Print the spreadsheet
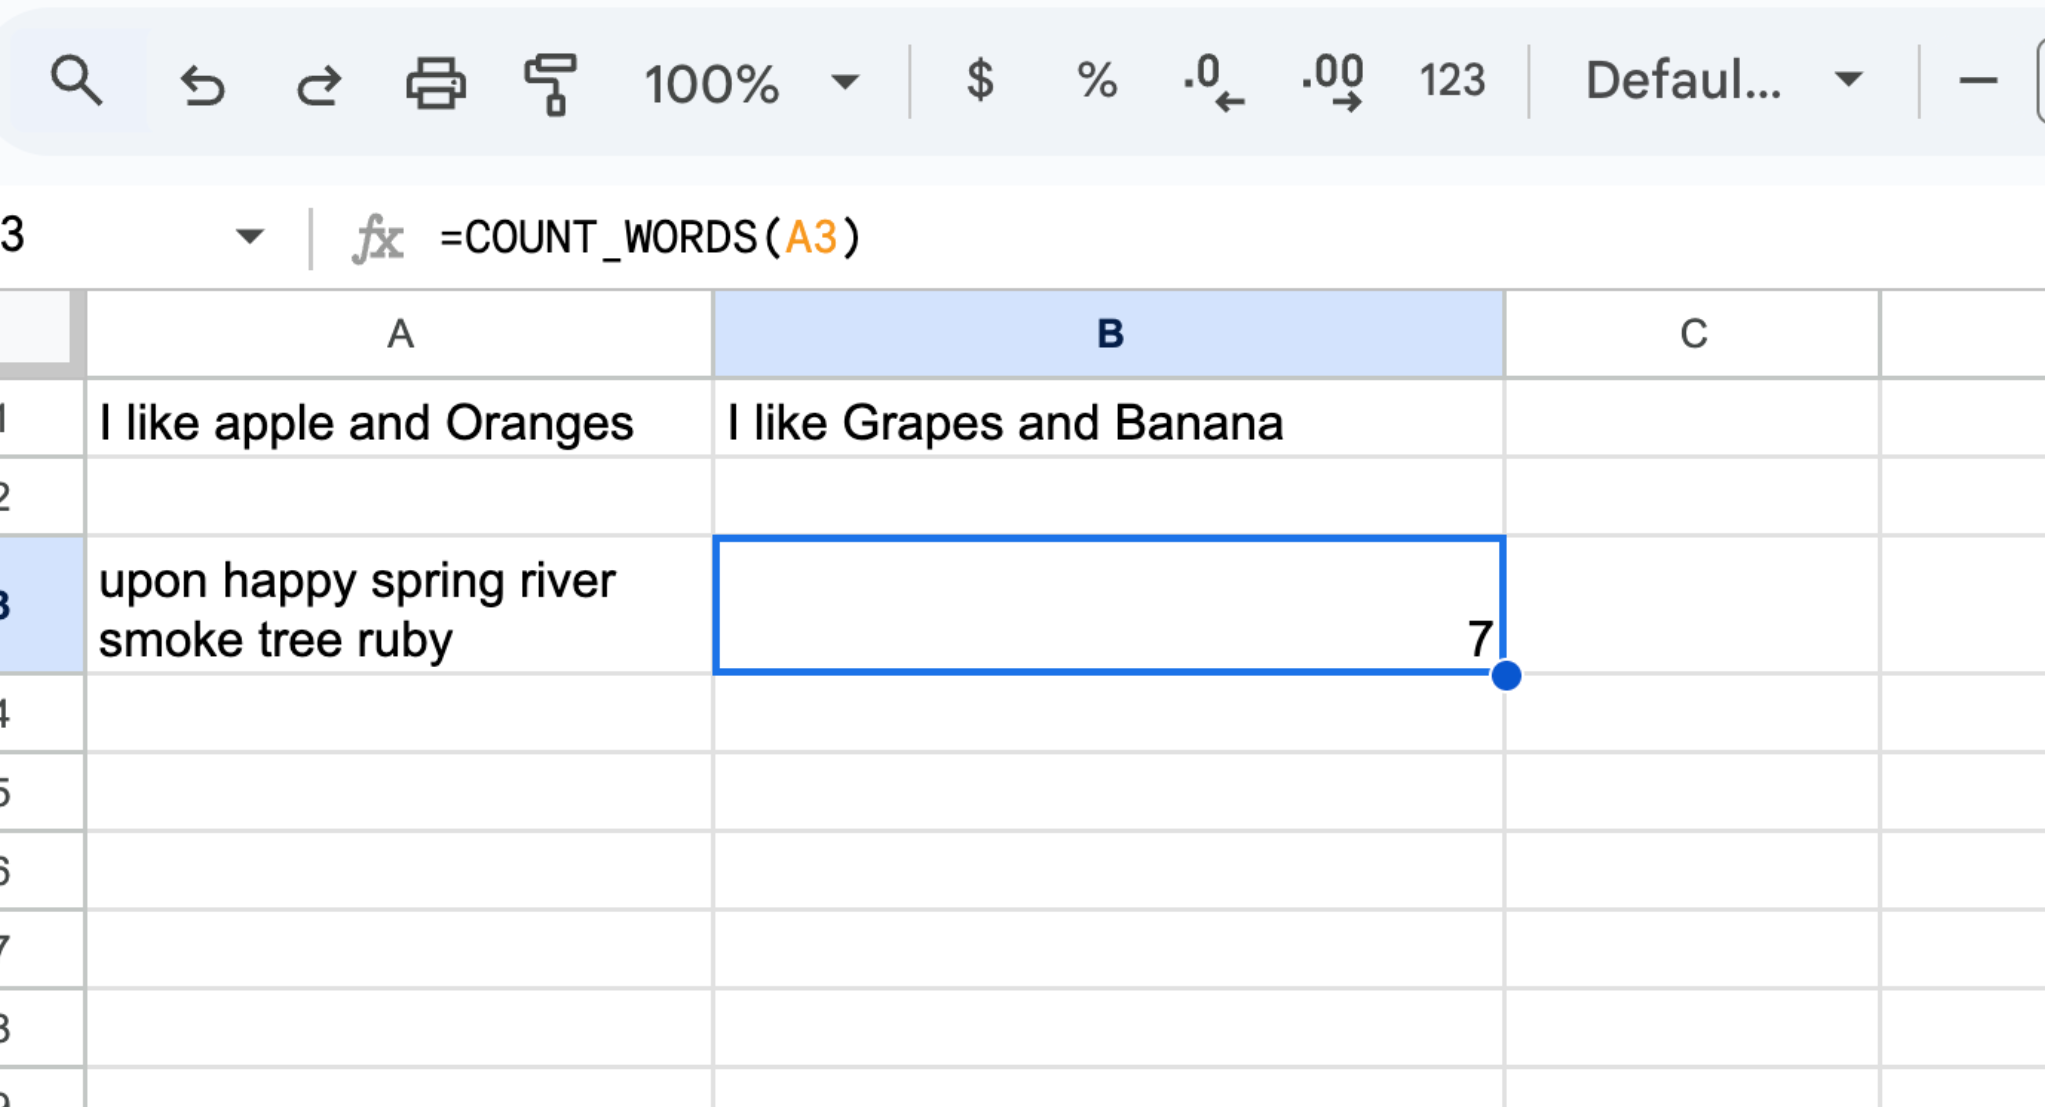The height and width of the screenshot is (1107, 2045). click(x=435, y=83)
